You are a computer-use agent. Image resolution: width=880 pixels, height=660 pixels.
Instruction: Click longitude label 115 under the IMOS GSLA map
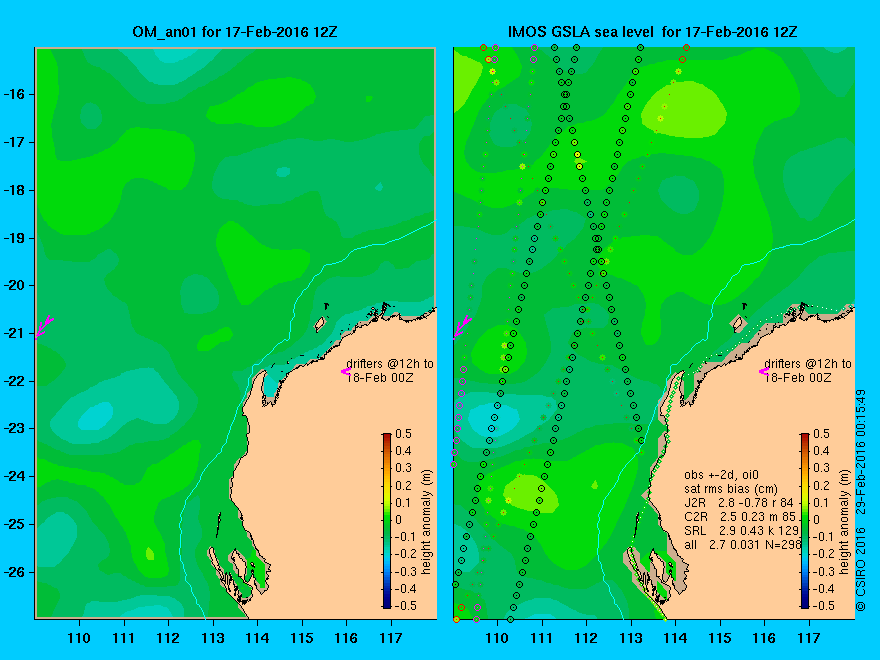[x=720, y=638]
